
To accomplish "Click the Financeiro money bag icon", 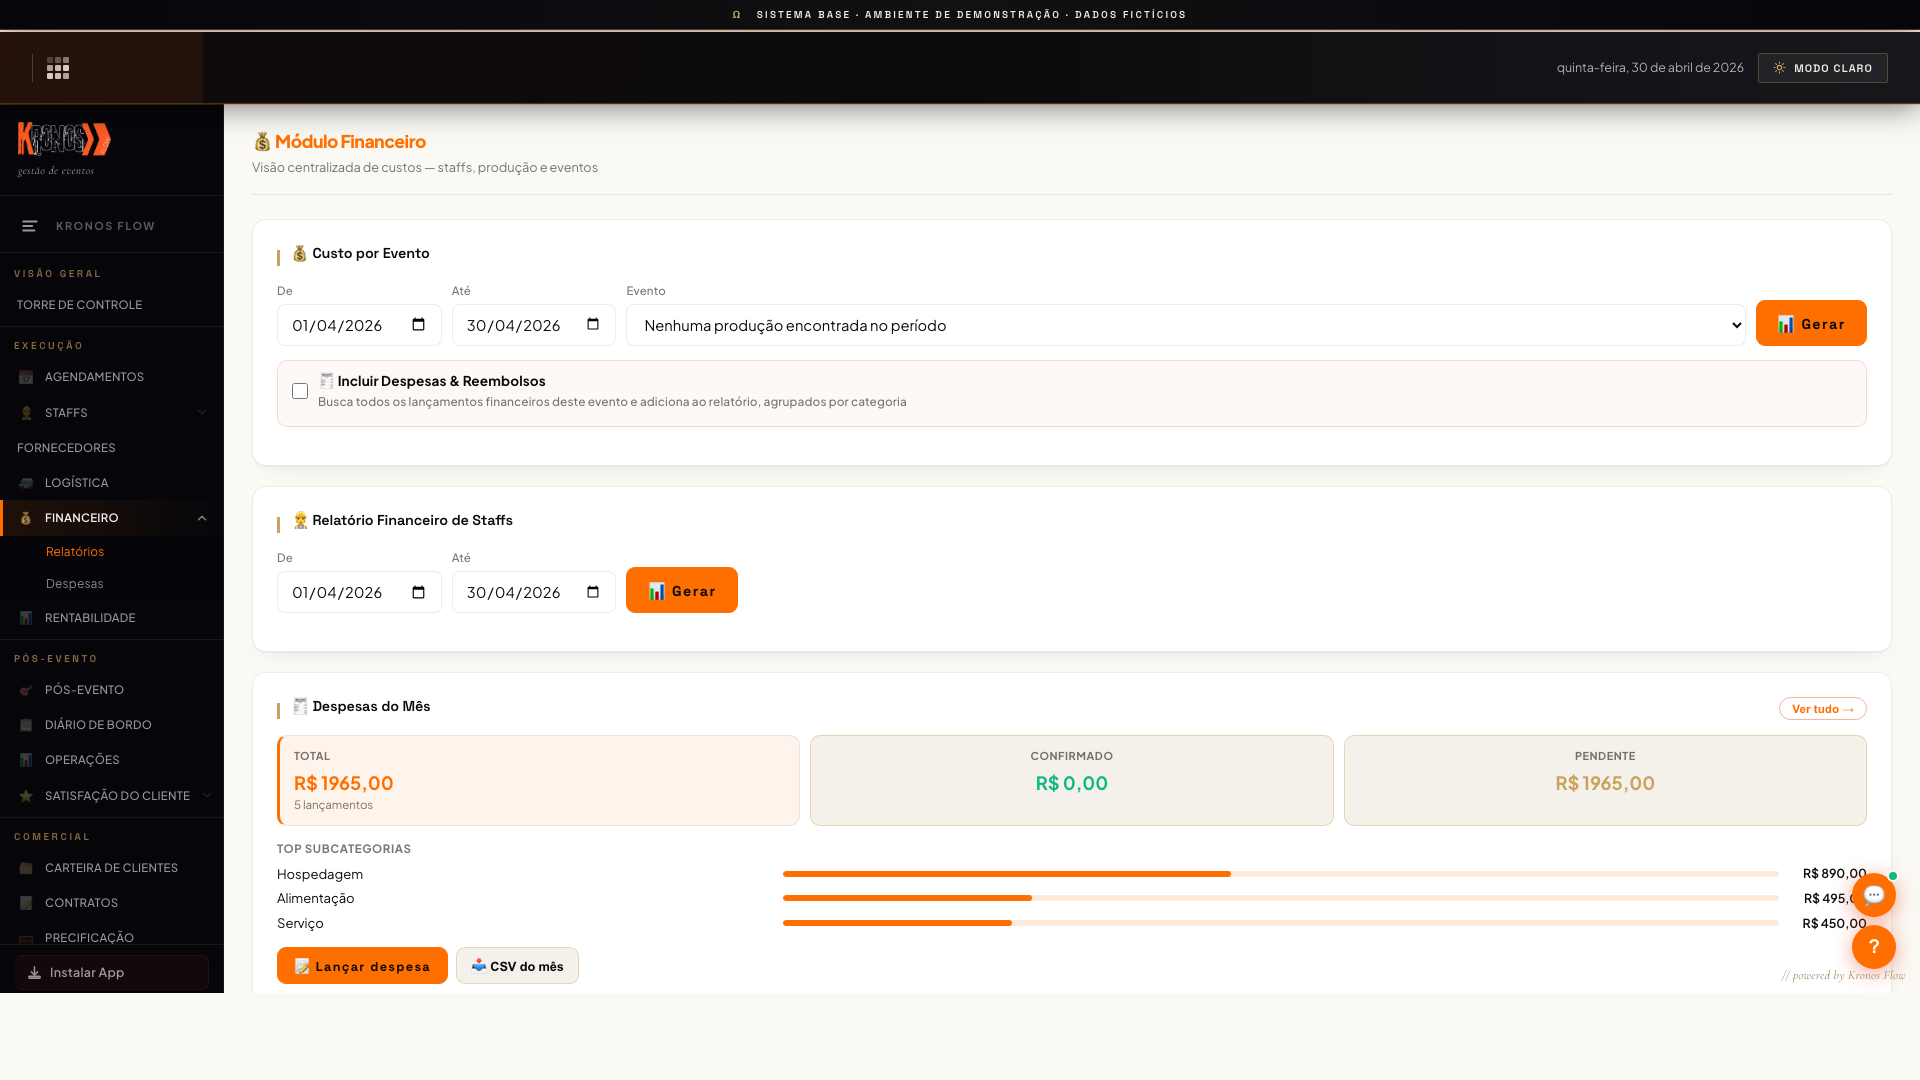I will tap(26, 518).
